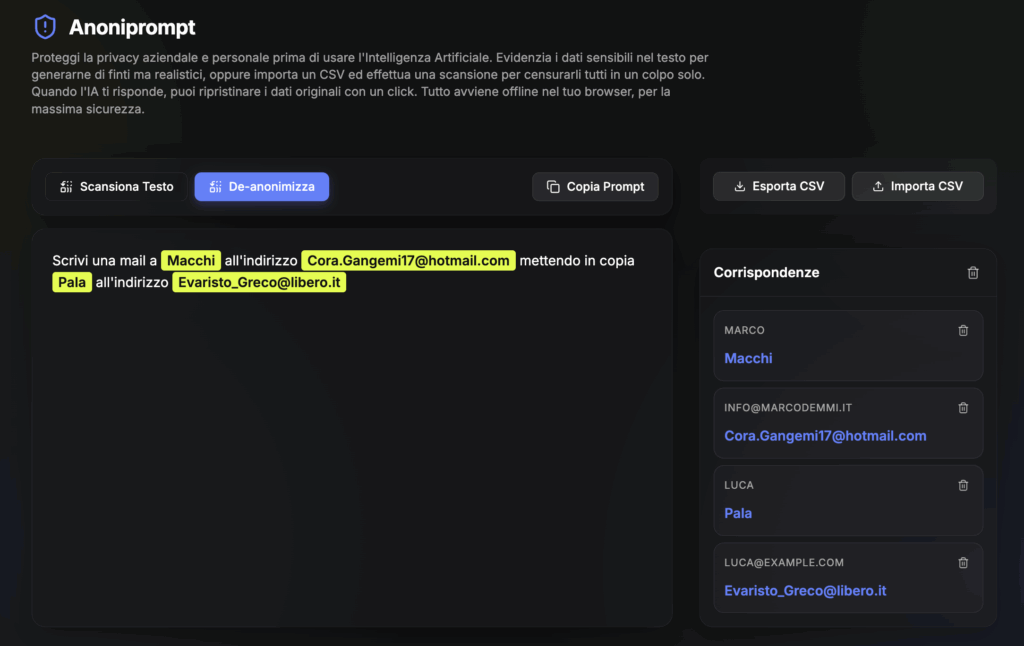Delete the LUCA@EXAMPLE.COM correspondence entry
The image size is (1024, 646).
(x=963, y=562)
